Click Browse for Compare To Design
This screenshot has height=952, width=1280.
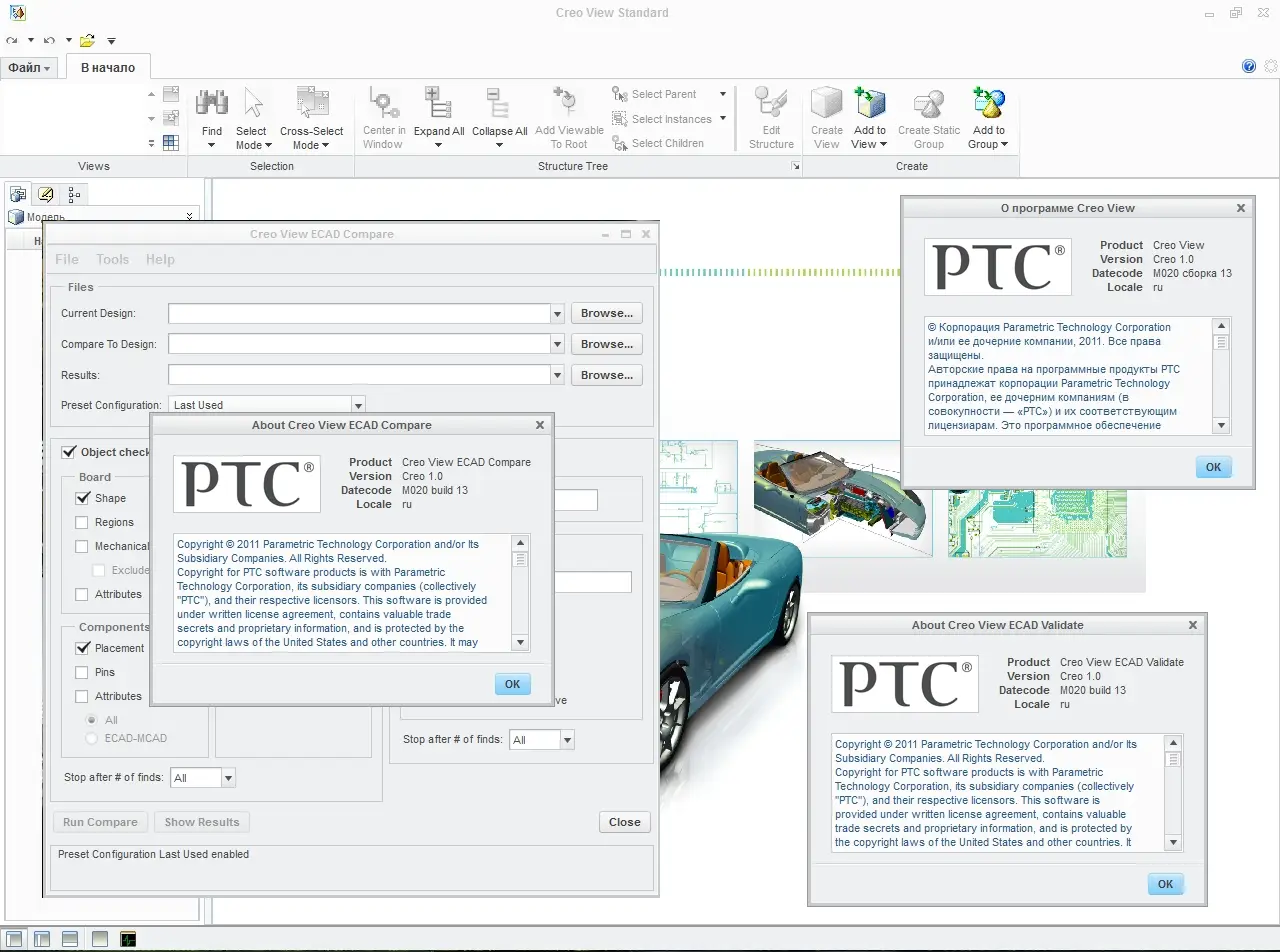[607, 344]
